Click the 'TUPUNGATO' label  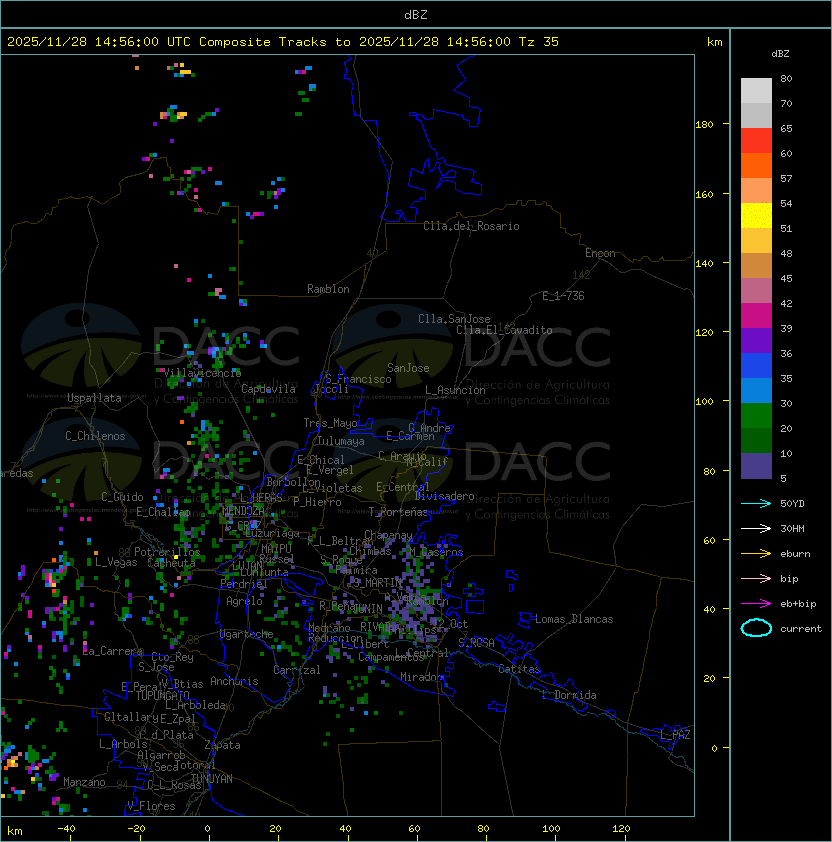(162, 695)
